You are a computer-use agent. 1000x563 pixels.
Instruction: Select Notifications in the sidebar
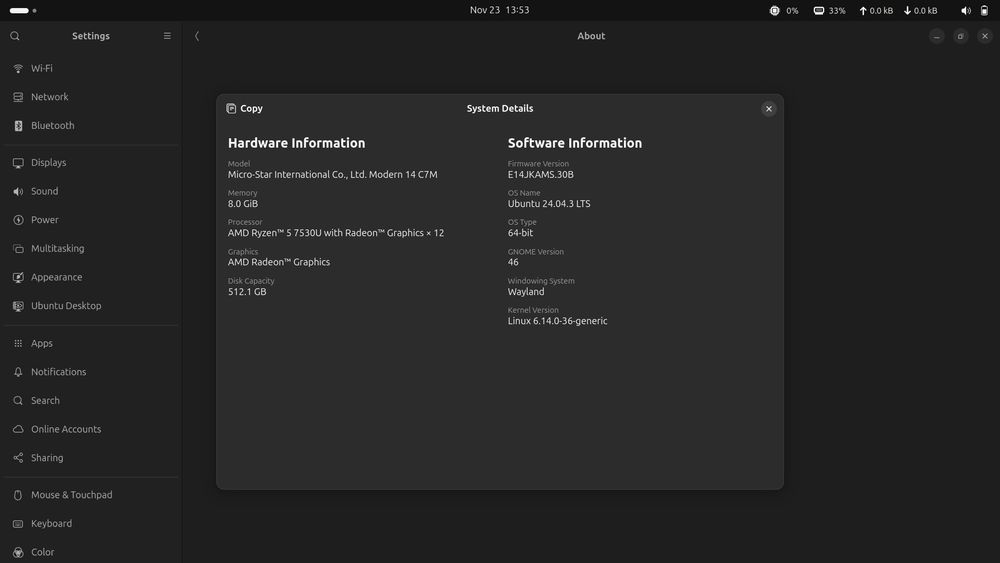point(91,372)
